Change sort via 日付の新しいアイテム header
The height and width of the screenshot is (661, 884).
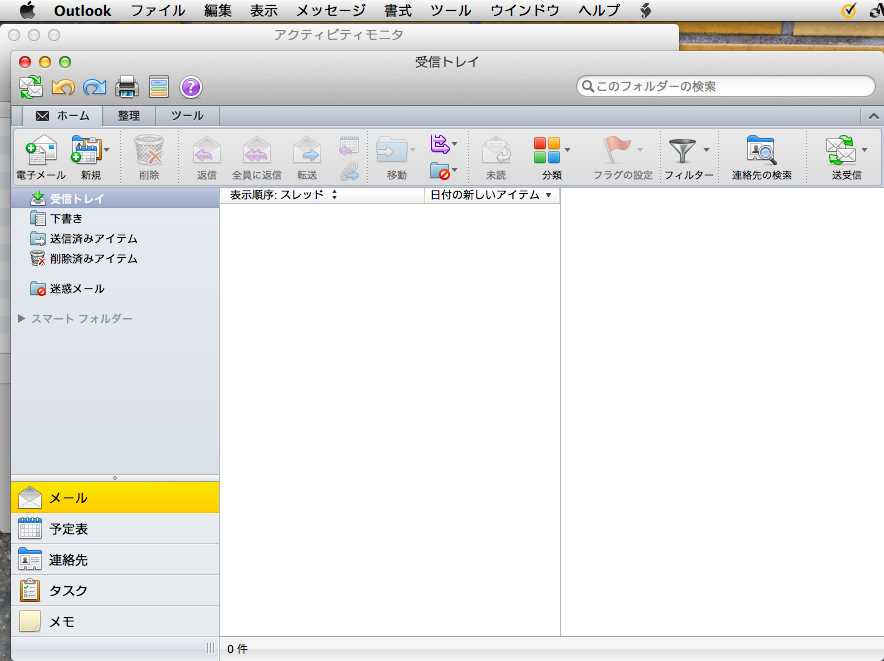(x=490, y=195)
